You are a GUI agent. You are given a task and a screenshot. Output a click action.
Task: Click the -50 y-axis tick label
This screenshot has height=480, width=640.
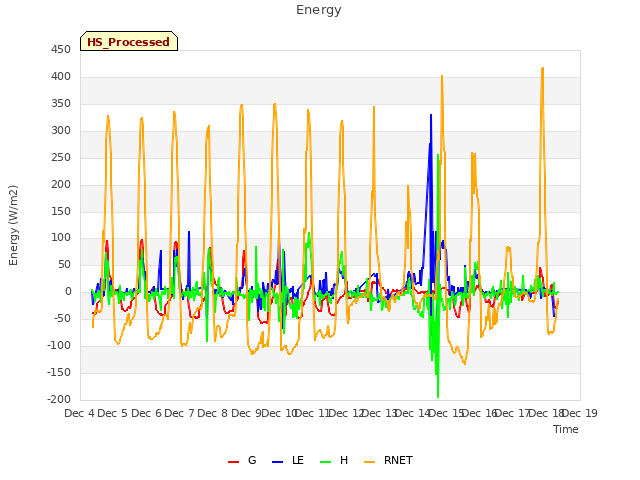tap(63, 319)
